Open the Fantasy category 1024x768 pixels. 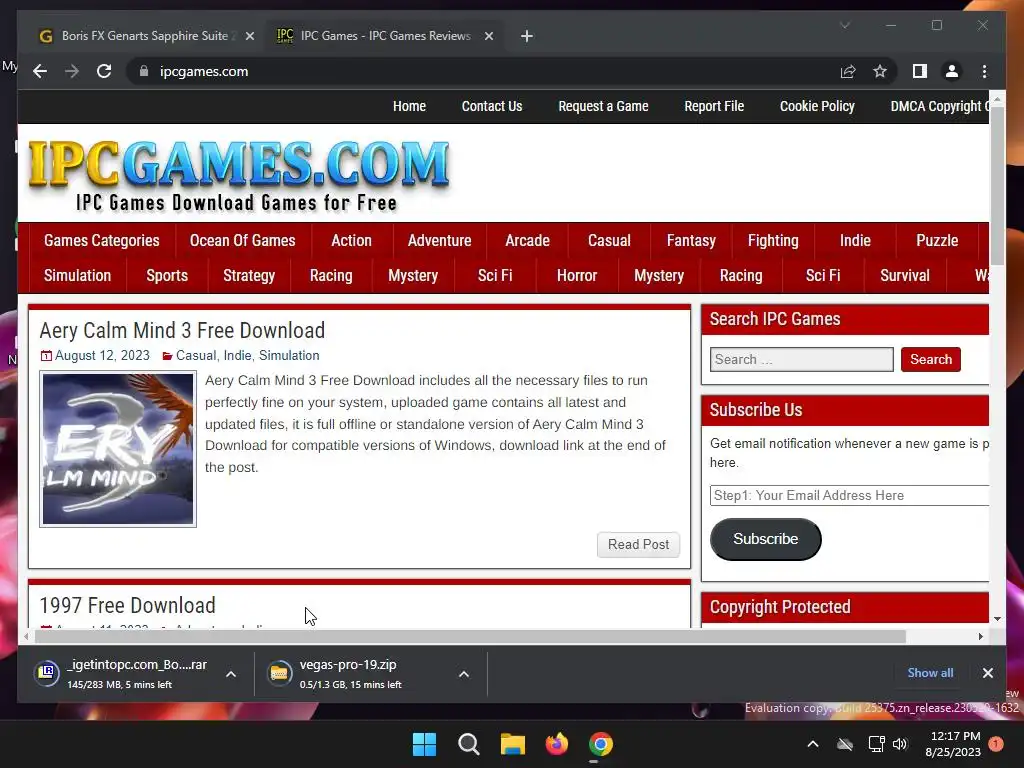click(x=691, y=240)
